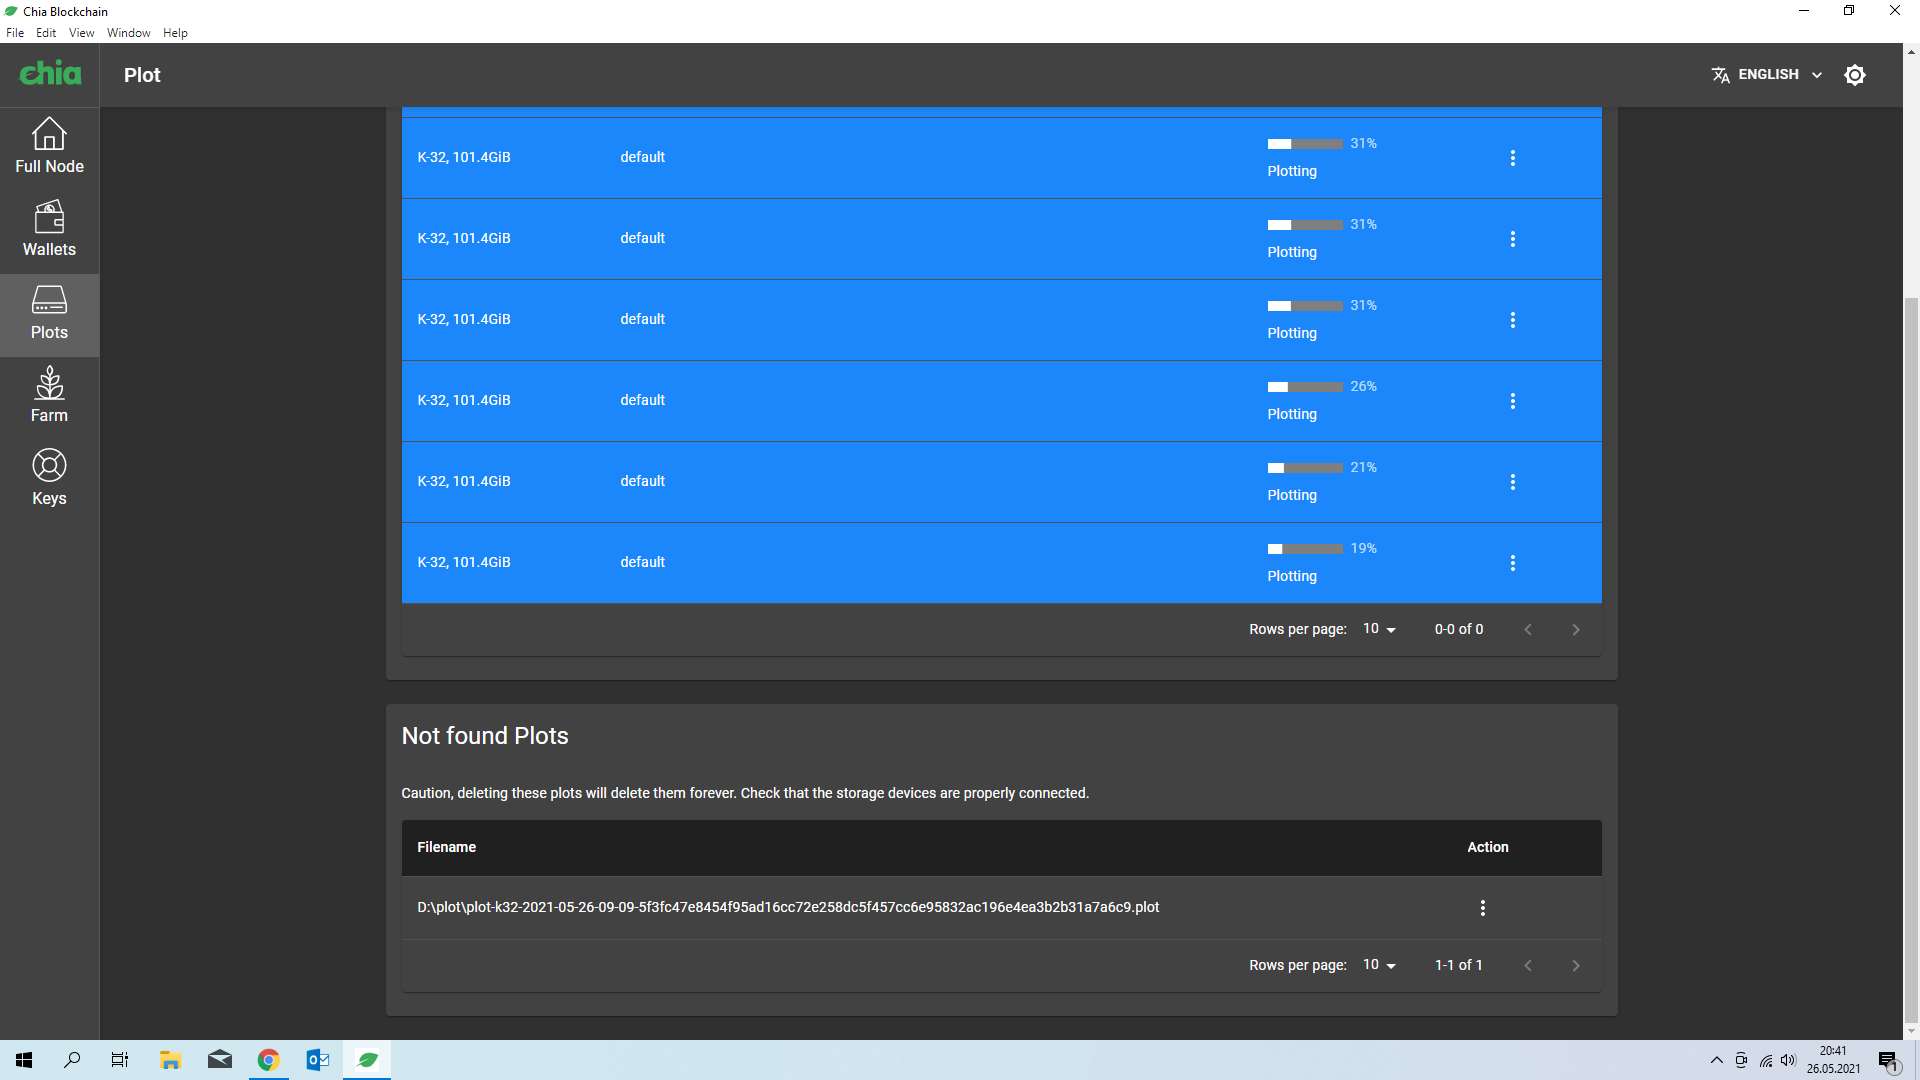Open File Explorer from the taskbar

170,1060
